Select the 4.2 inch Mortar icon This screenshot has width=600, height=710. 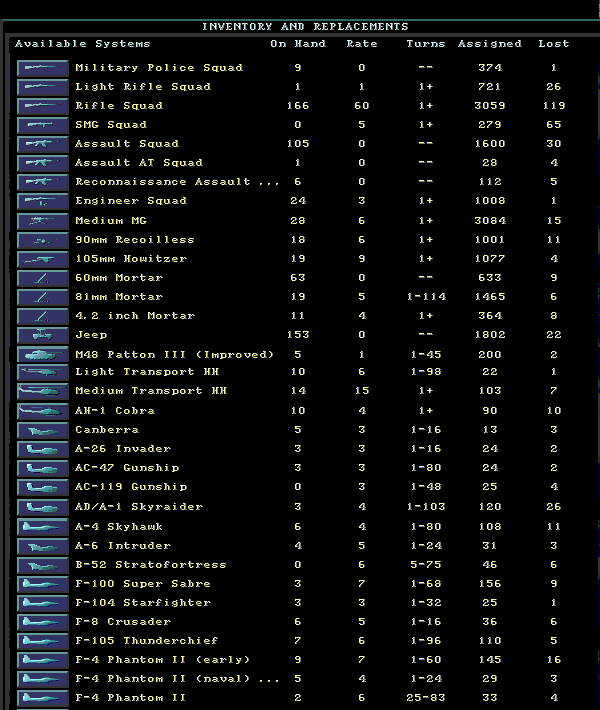43,316
